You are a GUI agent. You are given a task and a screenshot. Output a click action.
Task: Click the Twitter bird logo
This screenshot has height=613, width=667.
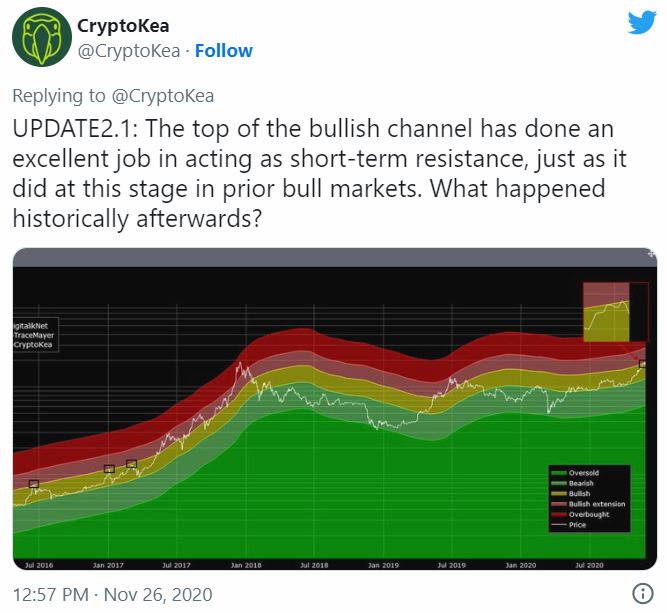coord(641,23)
